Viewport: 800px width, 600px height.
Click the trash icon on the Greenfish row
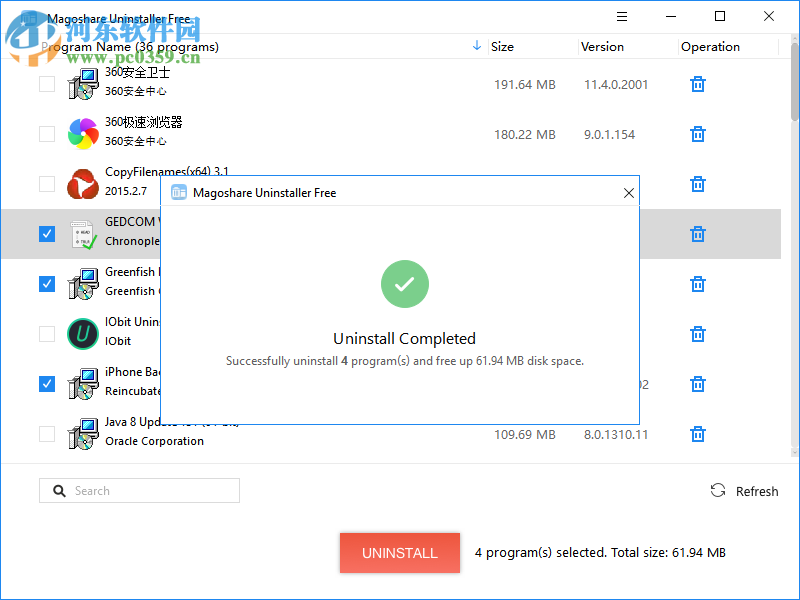pos(697,284)
